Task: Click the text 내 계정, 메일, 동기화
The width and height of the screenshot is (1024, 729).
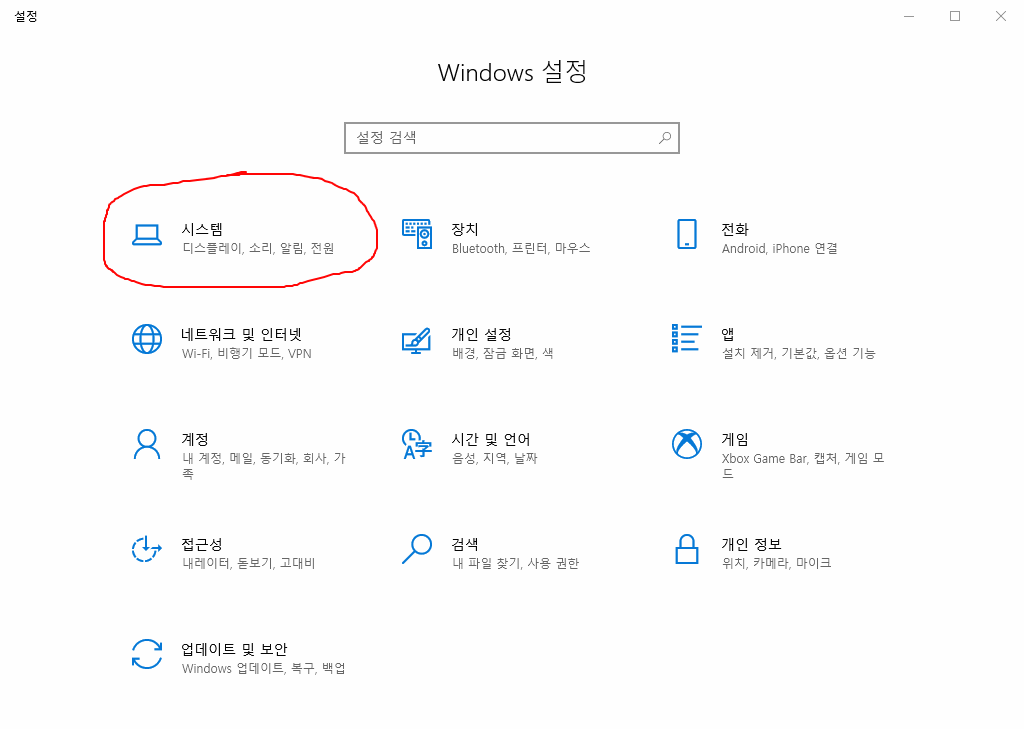Action: point(239,459)
